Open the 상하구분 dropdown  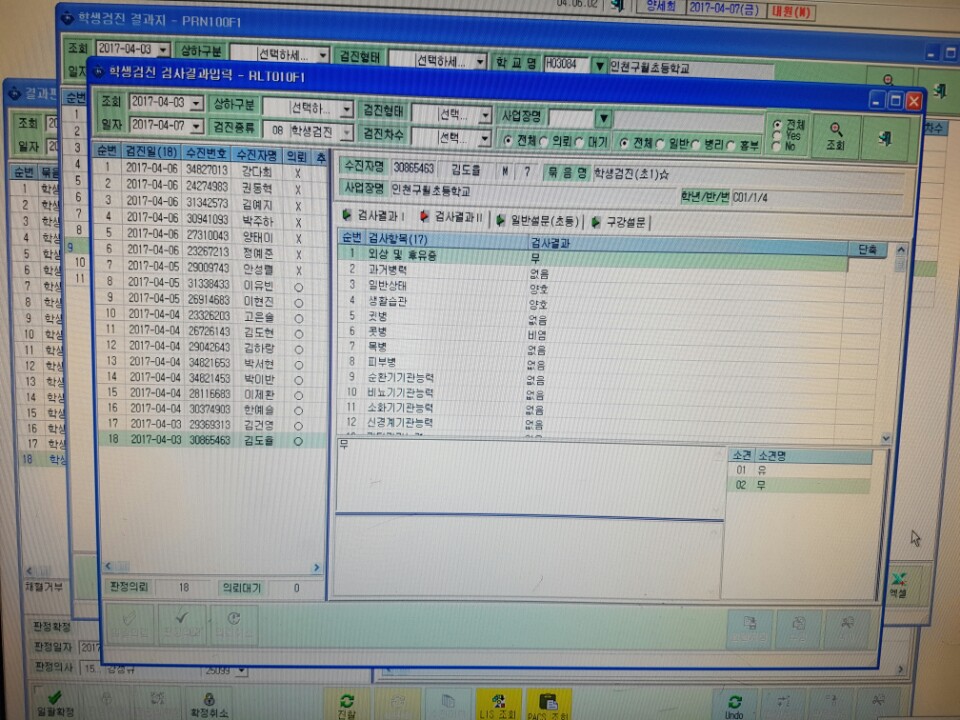tap(307, 108)
